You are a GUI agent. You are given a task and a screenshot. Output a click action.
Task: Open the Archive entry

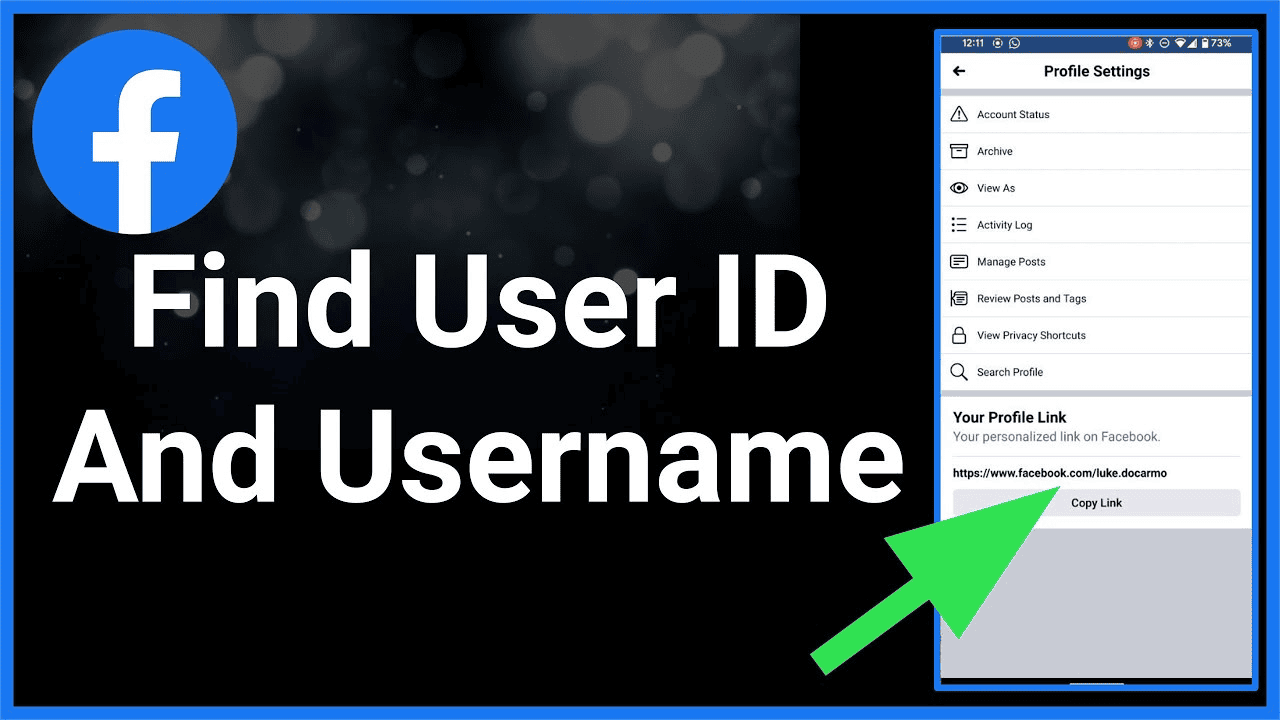coord(1096,151)
